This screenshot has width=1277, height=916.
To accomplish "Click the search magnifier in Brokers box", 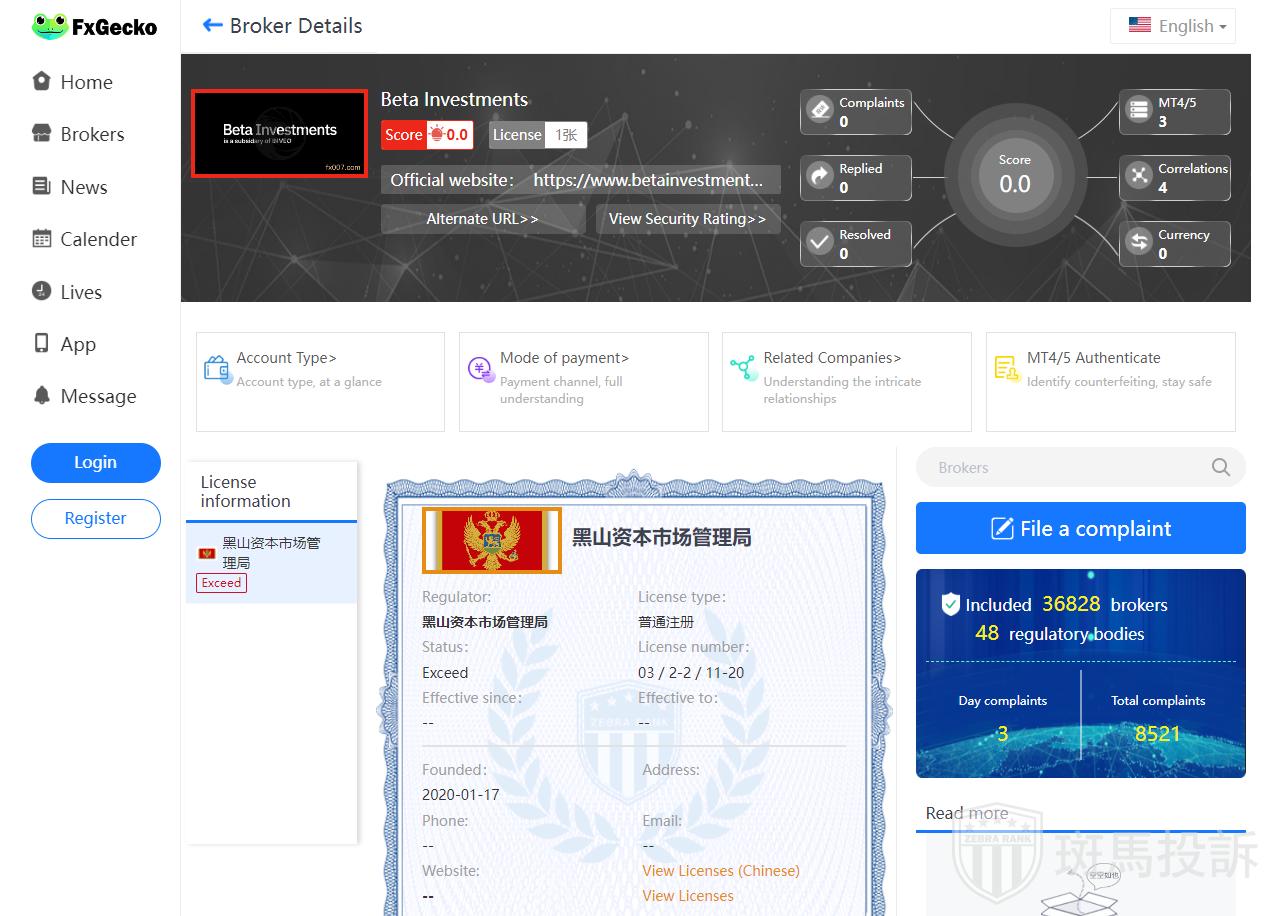I will tap(1220, 467).
